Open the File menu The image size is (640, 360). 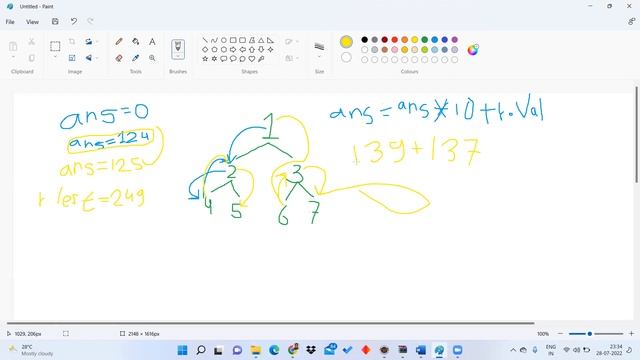10,22
